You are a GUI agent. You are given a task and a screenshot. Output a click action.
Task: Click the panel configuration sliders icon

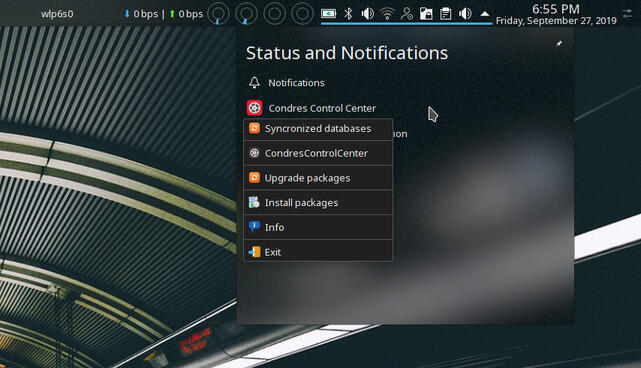click(x=627, y=14)
